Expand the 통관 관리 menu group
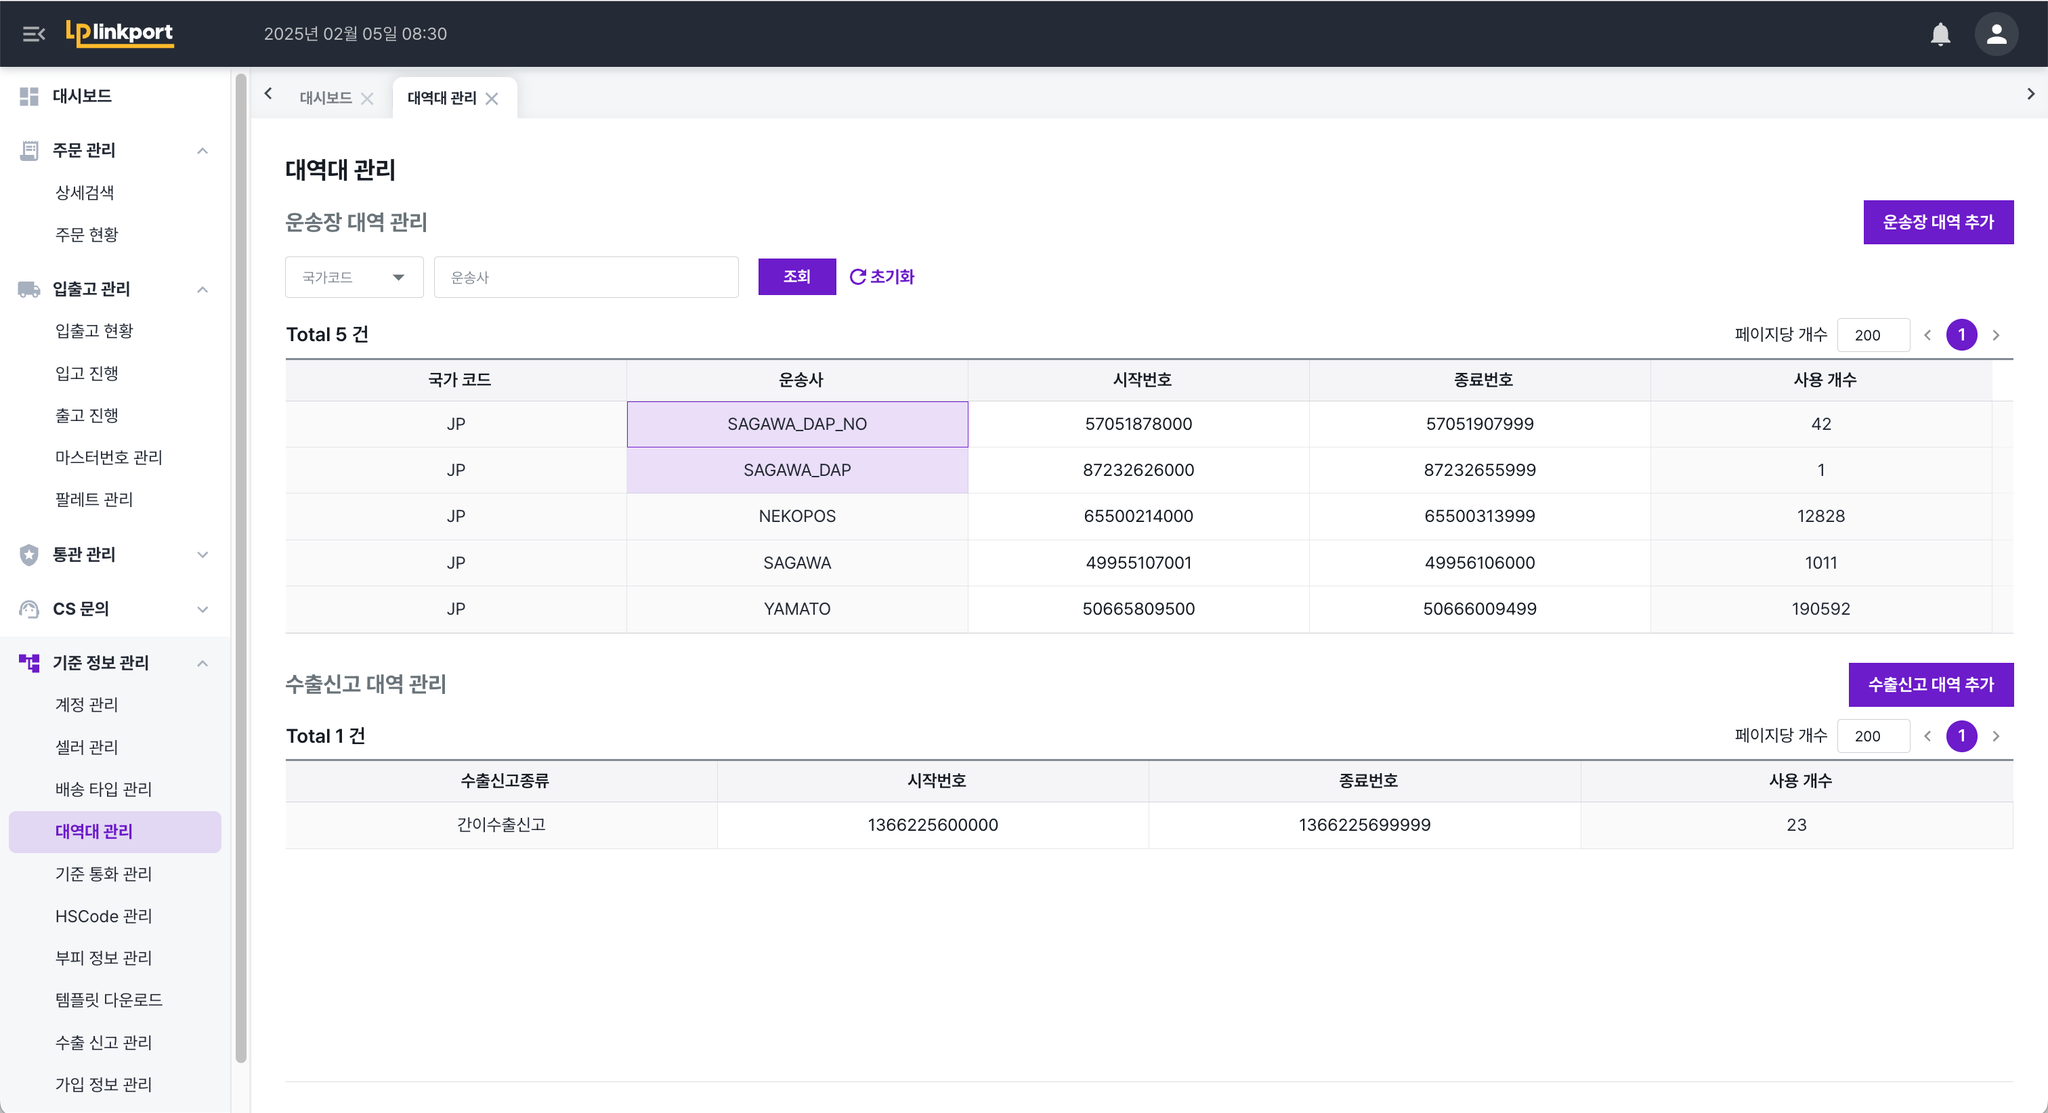 (x=202, y=555)
